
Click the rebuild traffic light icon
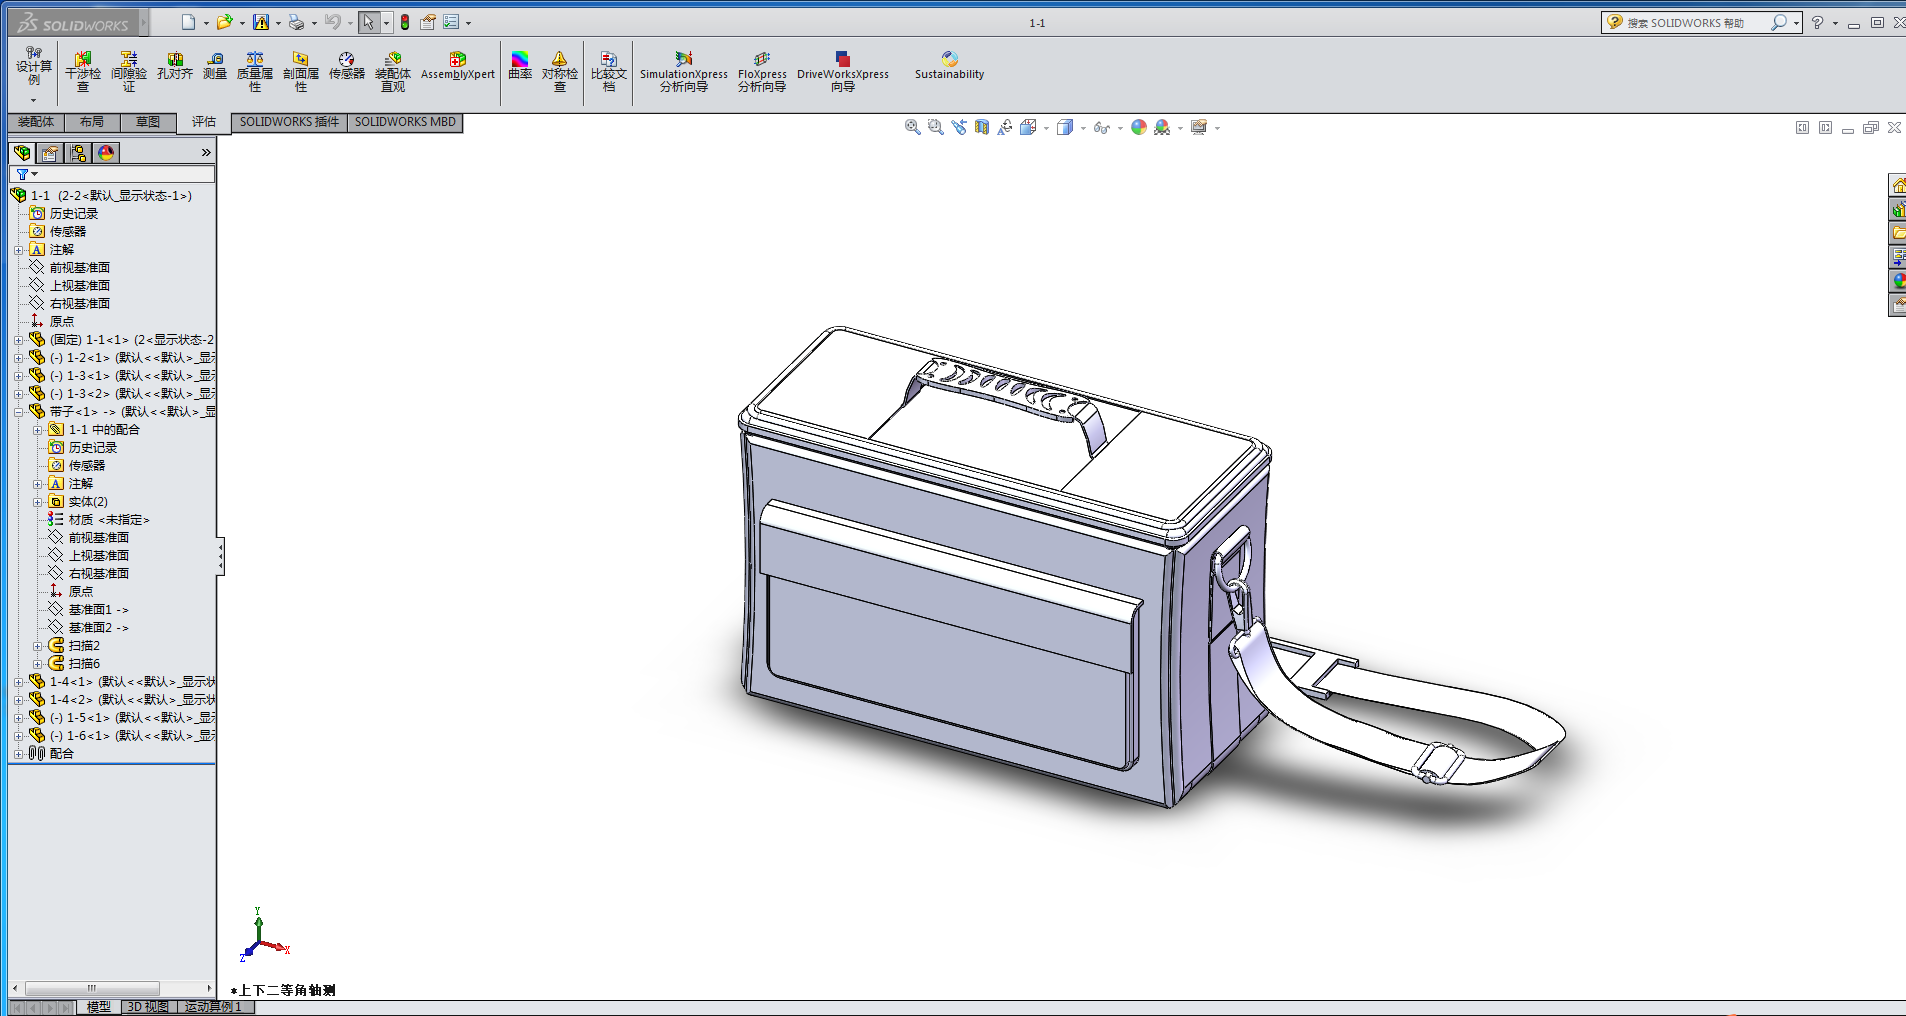(x=405, y=22)
